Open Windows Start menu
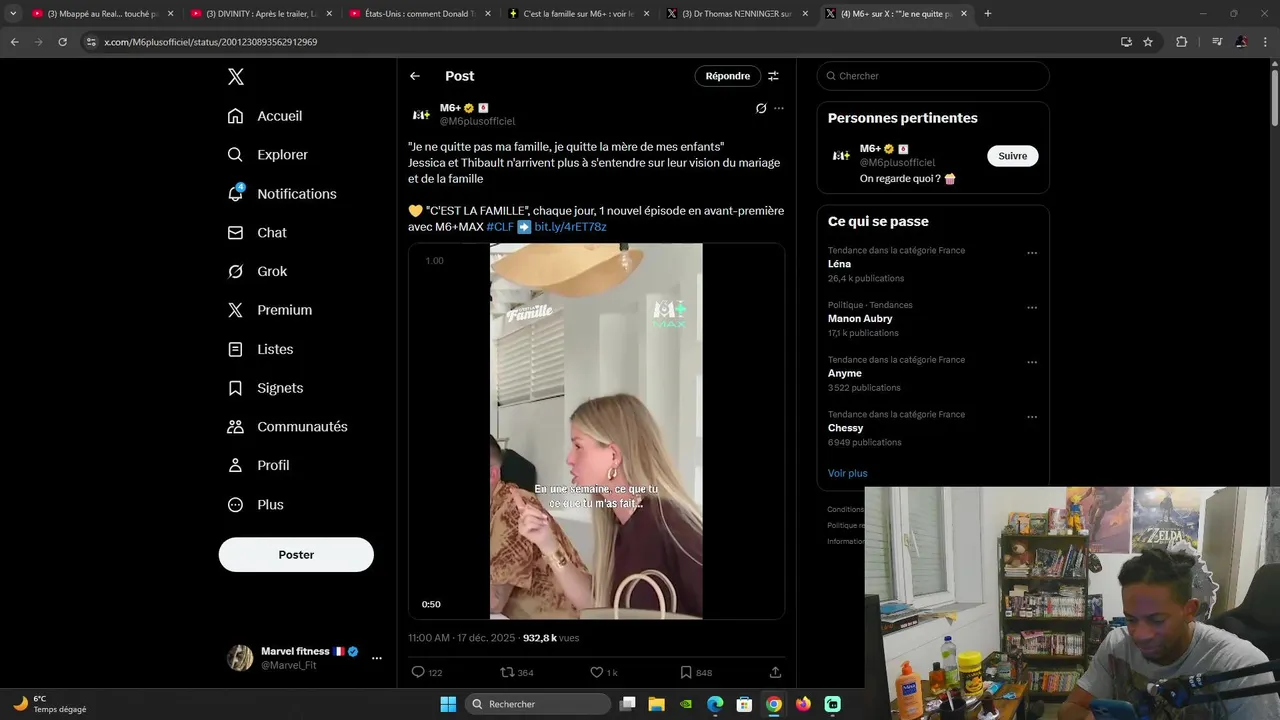The width and height of the screenshot is (1280, 720). pos(448,704)
